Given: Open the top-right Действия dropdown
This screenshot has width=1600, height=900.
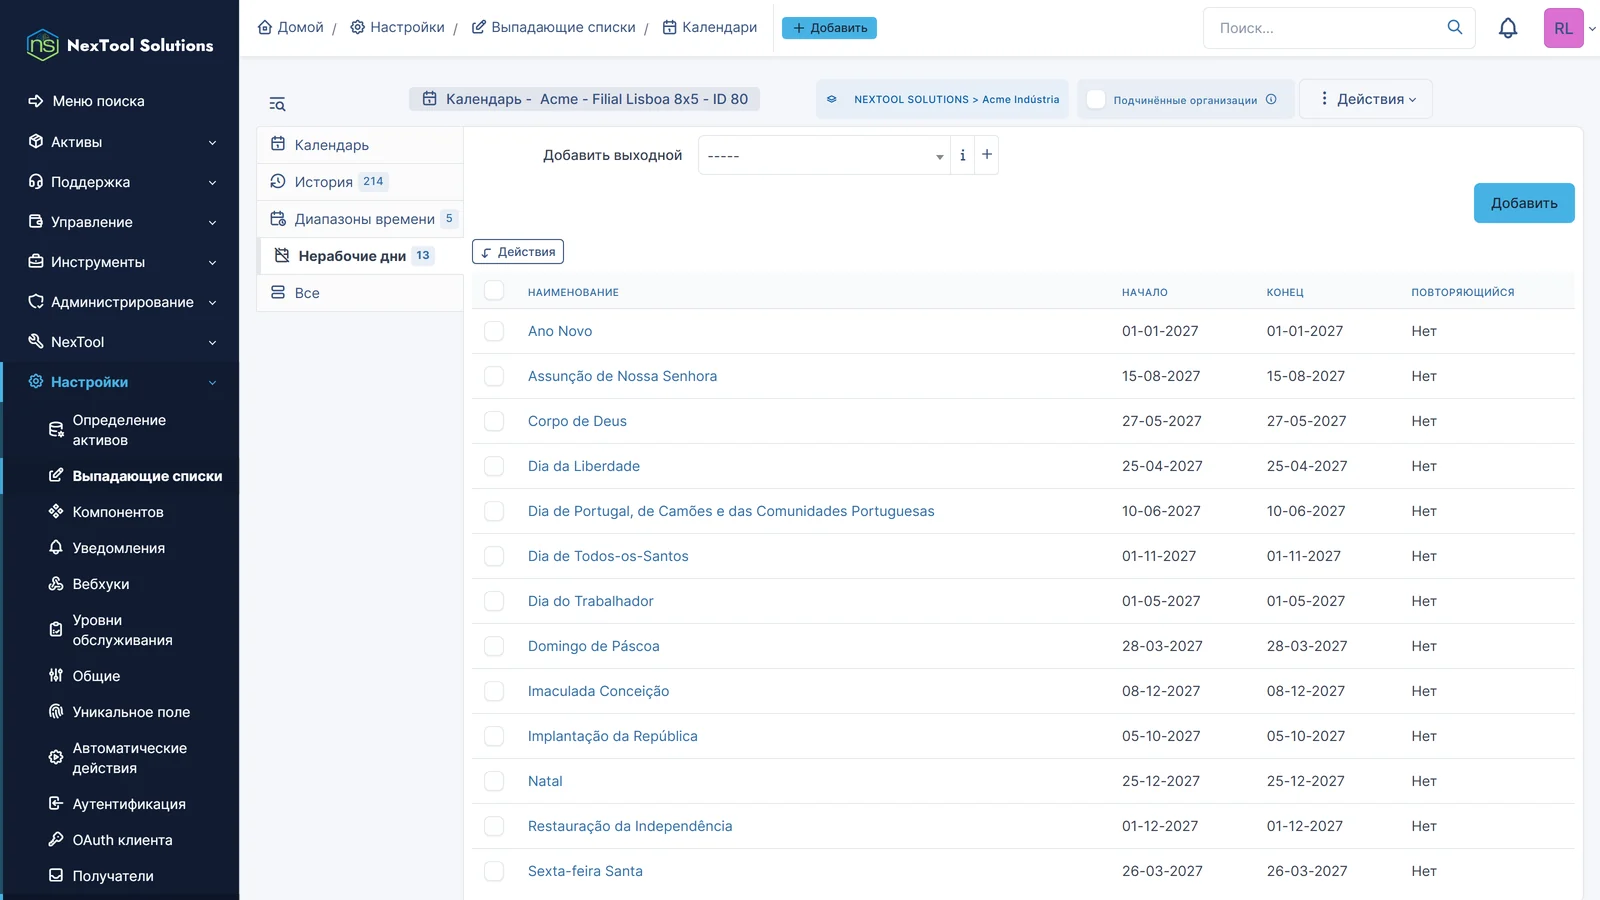Looking at the screenshot, I should (x=1366, y=99).
